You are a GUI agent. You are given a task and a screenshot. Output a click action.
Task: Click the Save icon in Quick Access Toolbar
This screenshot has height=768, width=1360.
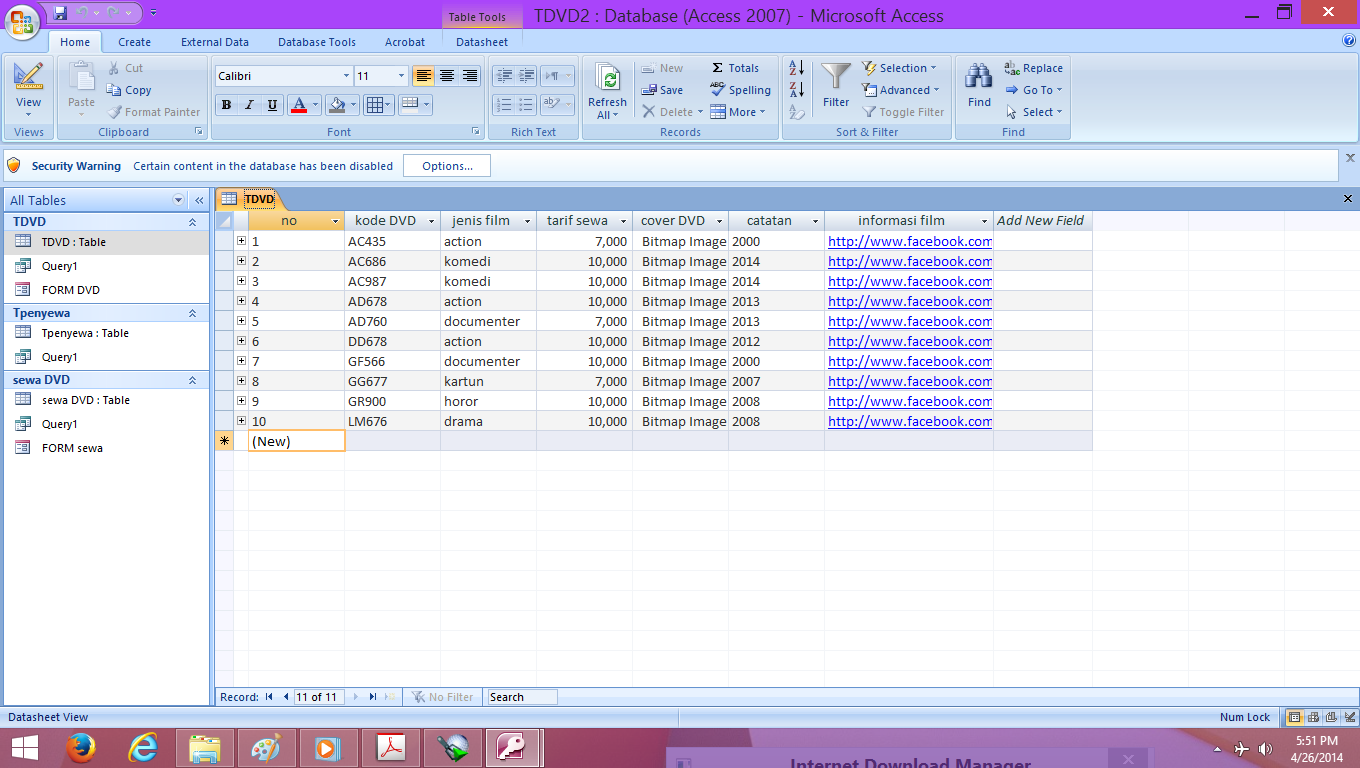[x=60, y=13]
